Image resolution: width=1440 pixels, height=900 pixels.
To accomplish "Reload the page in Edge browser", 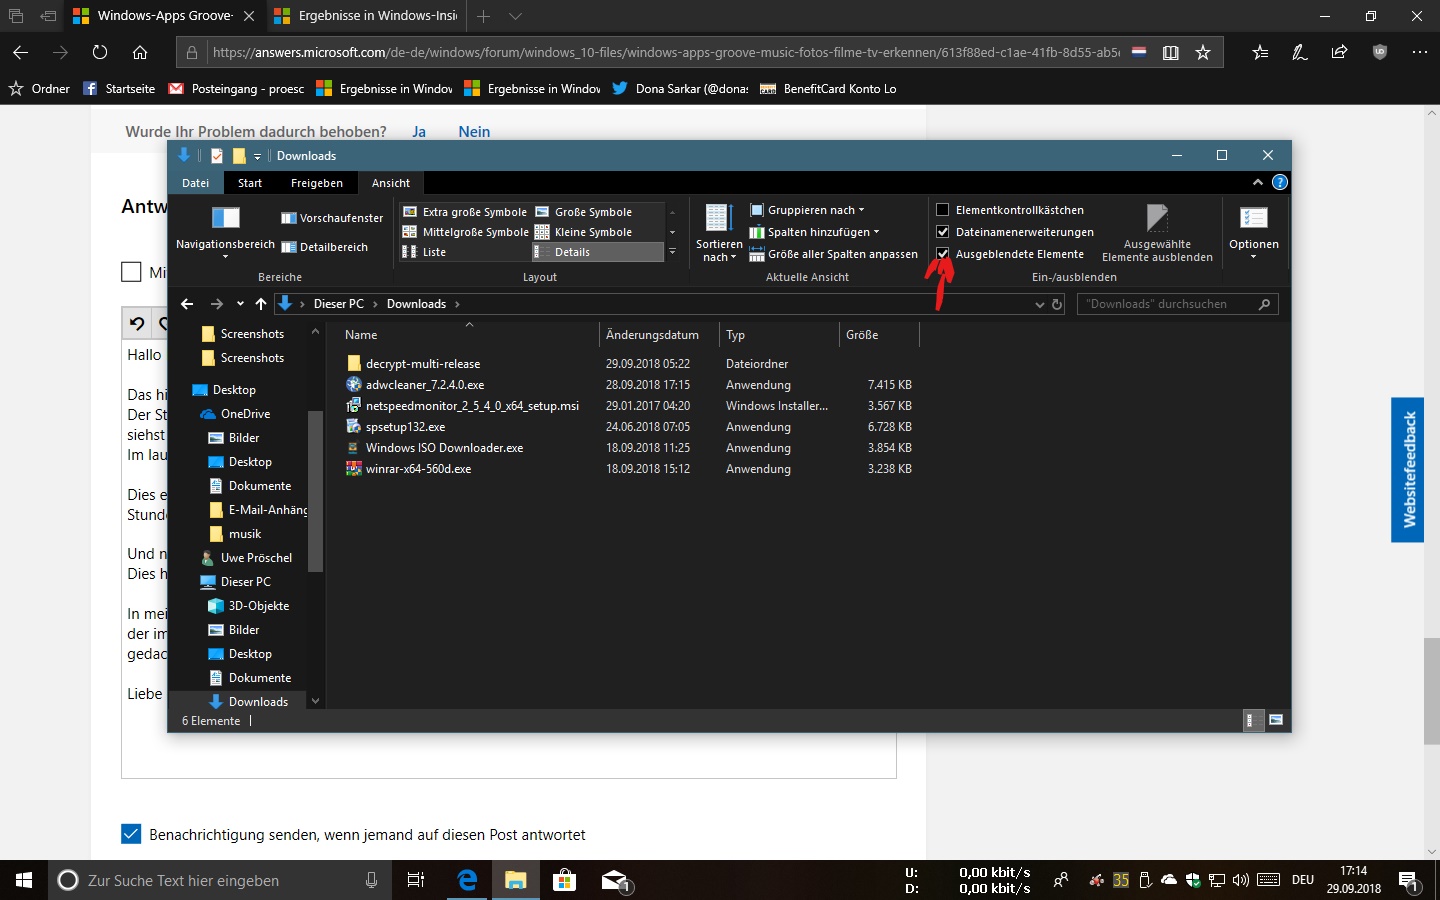I will click(100, 52).
